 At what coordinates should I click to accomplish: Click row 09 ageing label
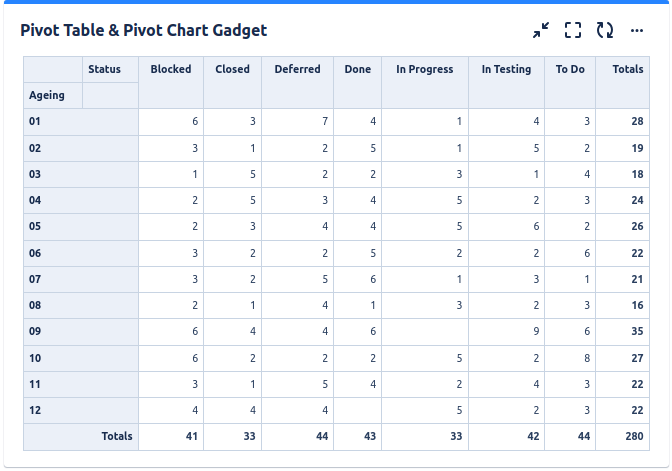(36, 331)
